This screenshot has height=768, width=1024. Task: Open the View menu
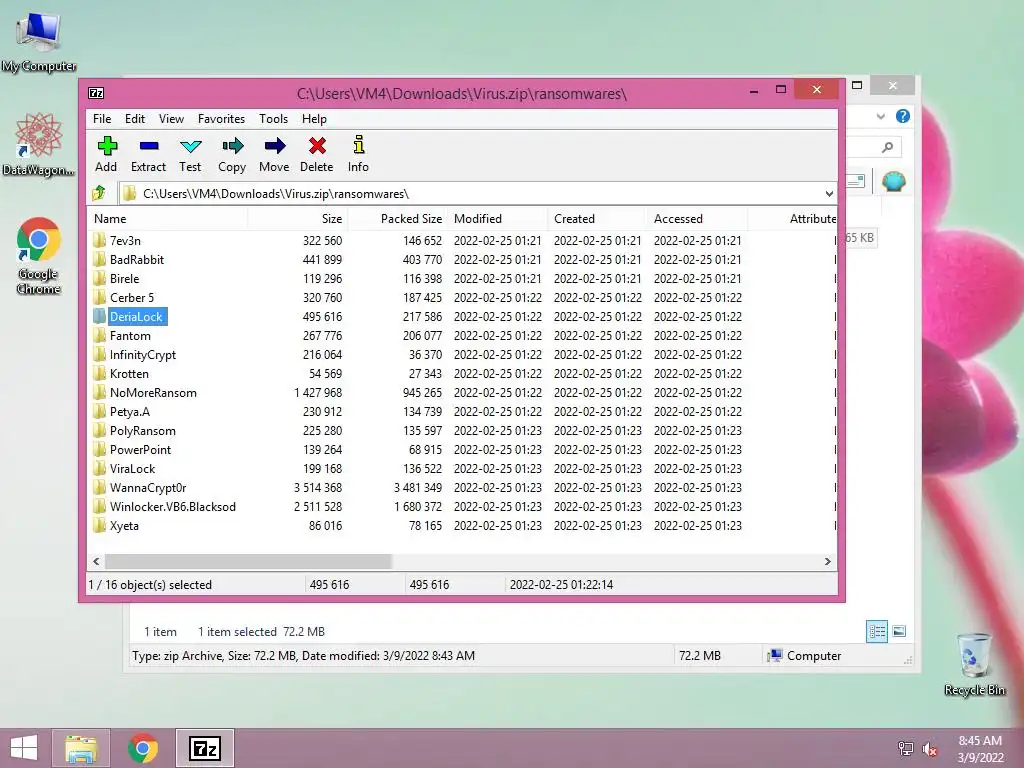coord(171,119)
